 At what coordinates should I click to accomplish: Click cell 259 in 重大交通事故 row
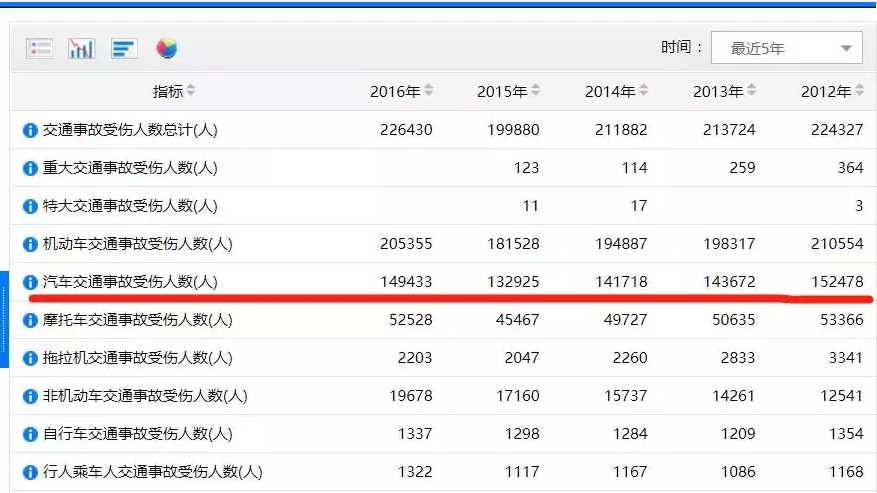tap(742, 168)
